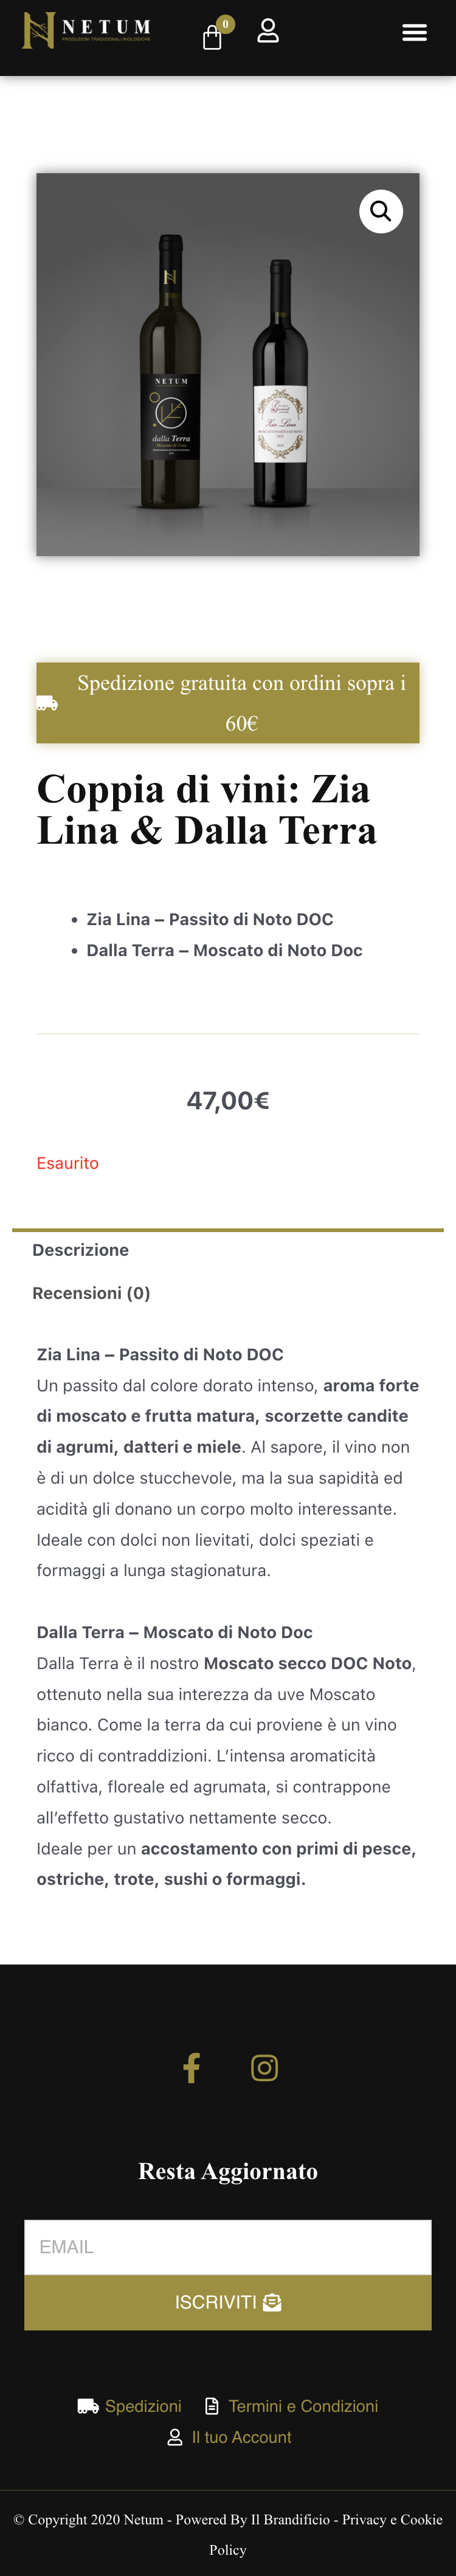Click the Netum logo in header
Viewport: 456px width, 2576px height.
point(87,31)
